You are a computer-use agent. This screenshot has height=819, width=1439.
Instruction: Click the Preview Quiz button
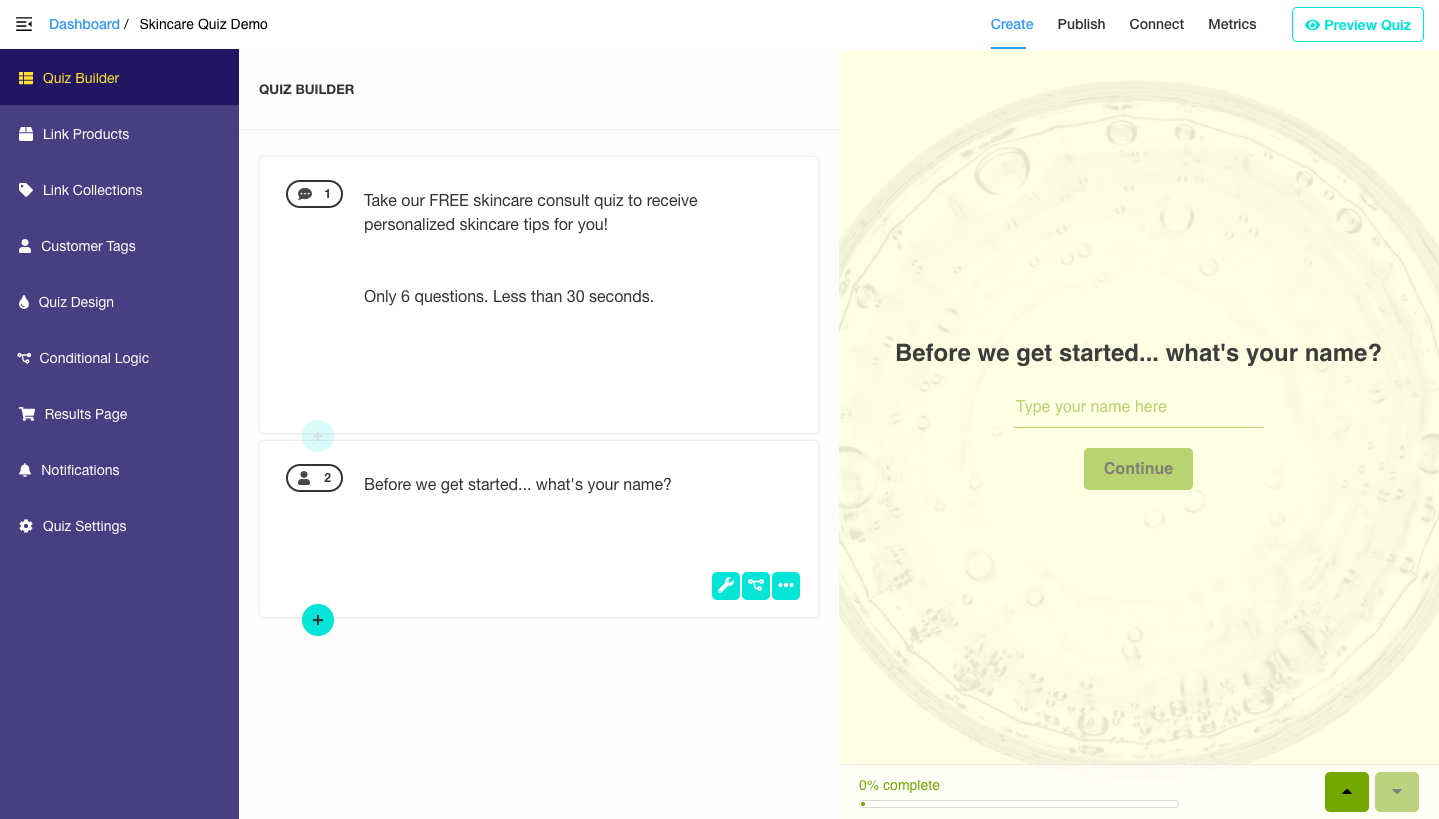[1358, 25]
